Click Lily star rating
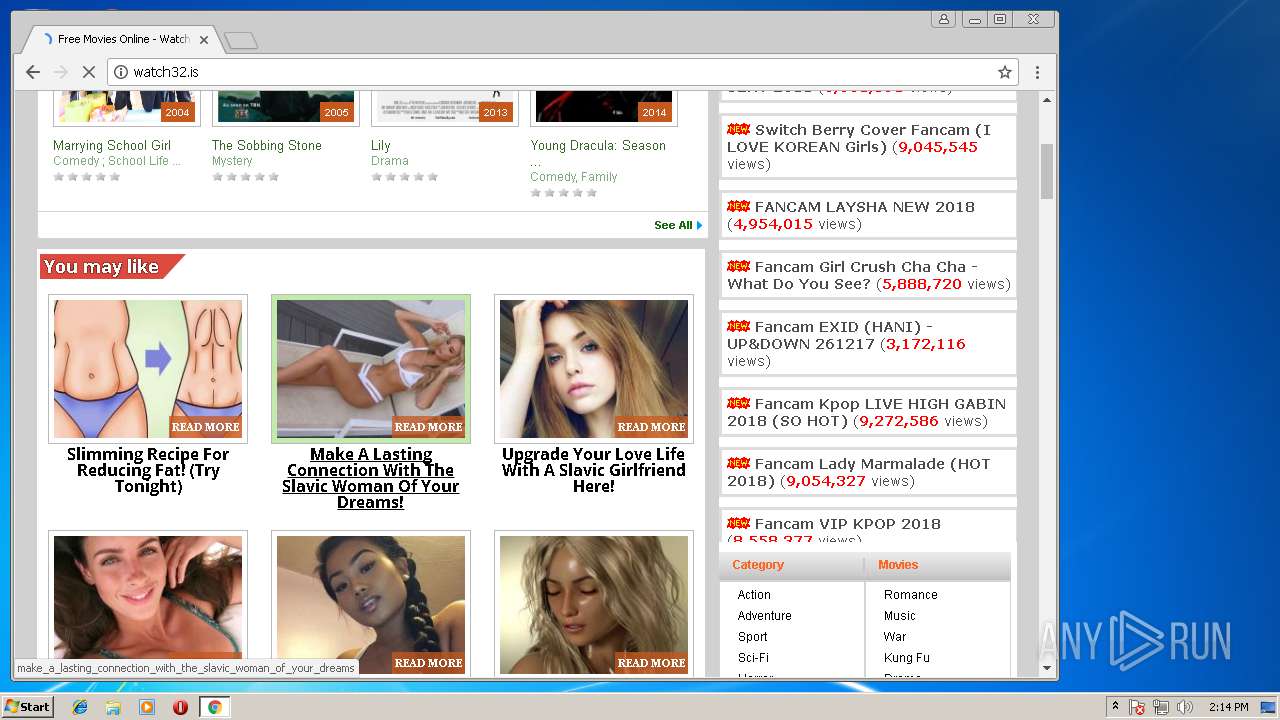Image resolution: width=1280 pixels, height=720 pixels. point(405,177)
